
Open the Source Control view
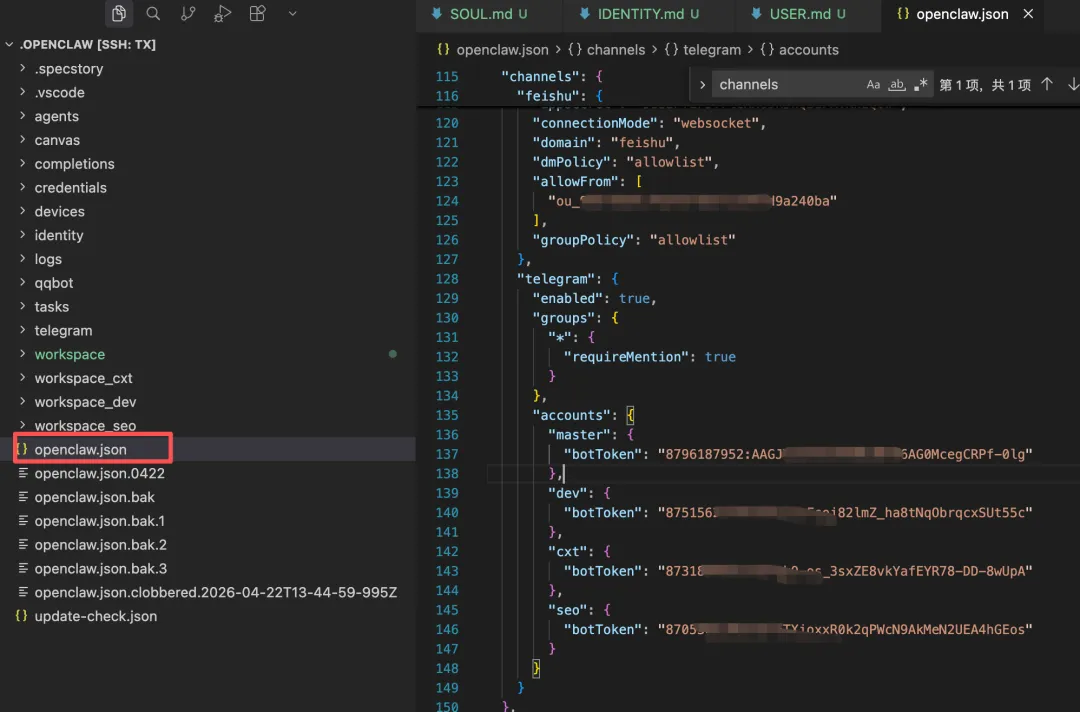[x=188, y=14]
